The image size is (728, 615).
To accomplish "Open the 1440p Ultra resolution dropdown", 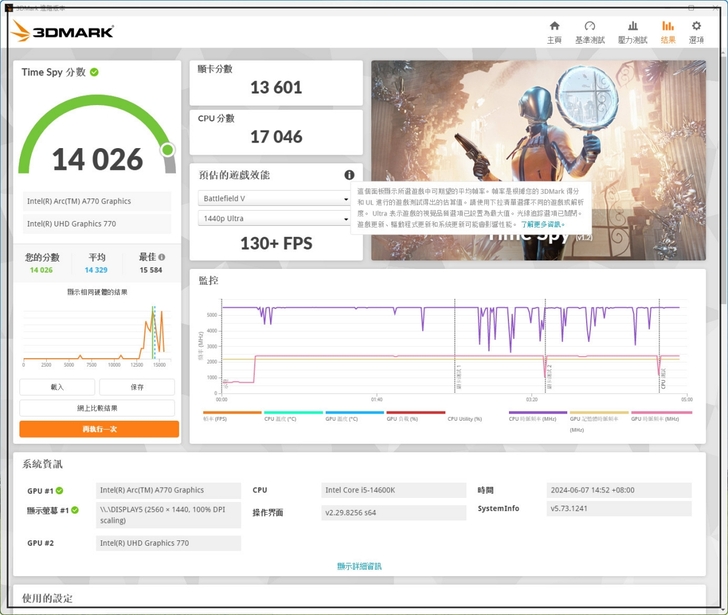I will 275,218.
